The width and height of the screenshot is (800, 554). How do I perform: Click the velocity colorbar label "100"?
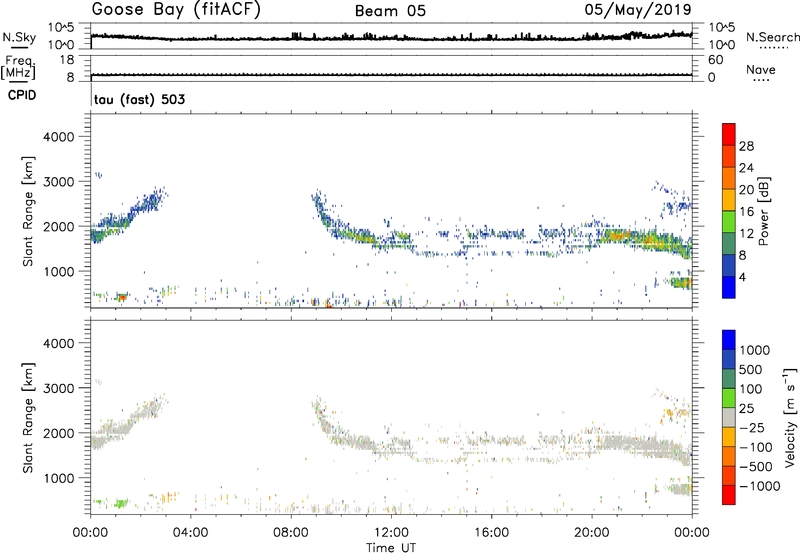751,389
